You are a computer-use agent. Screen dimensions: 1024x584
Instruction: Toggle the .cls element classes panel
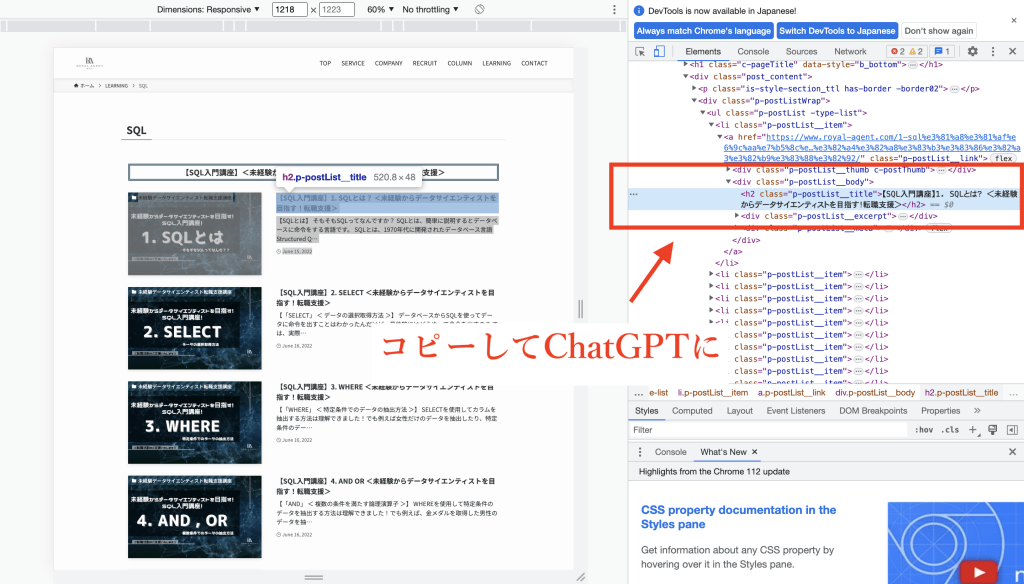point(950,430)
